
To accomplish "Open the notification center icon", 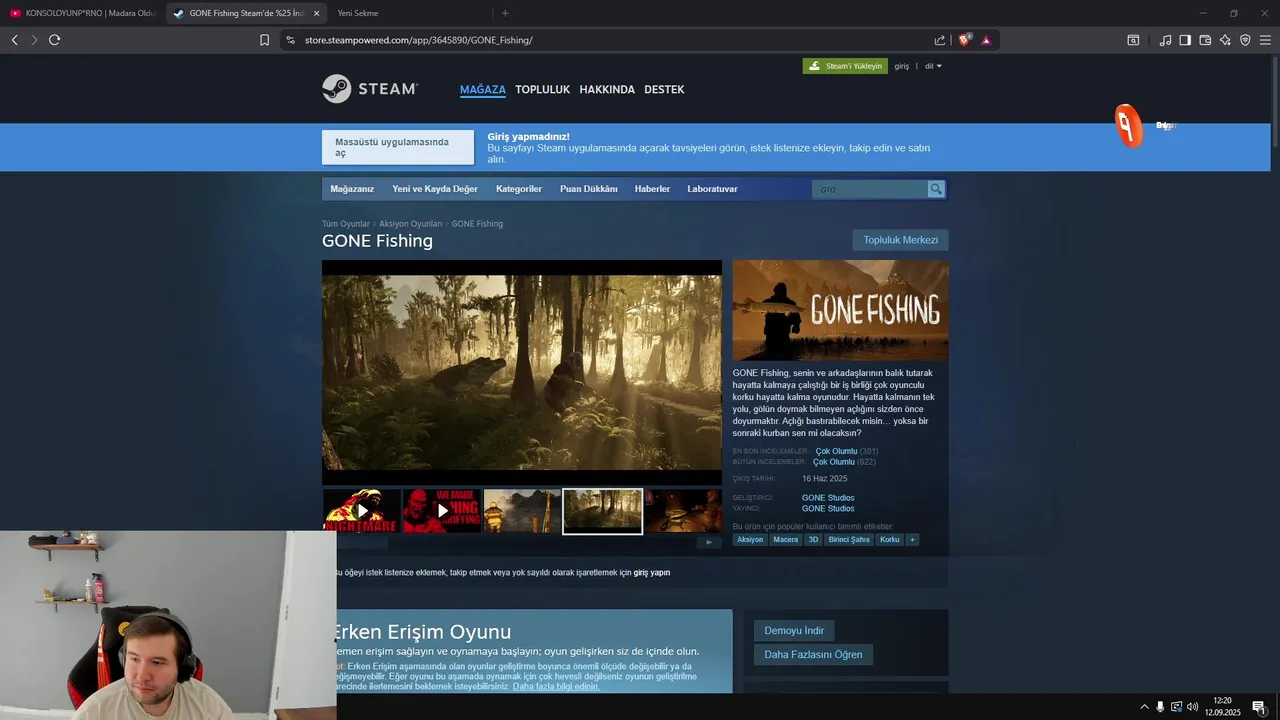I will [x=1259, y=707].
